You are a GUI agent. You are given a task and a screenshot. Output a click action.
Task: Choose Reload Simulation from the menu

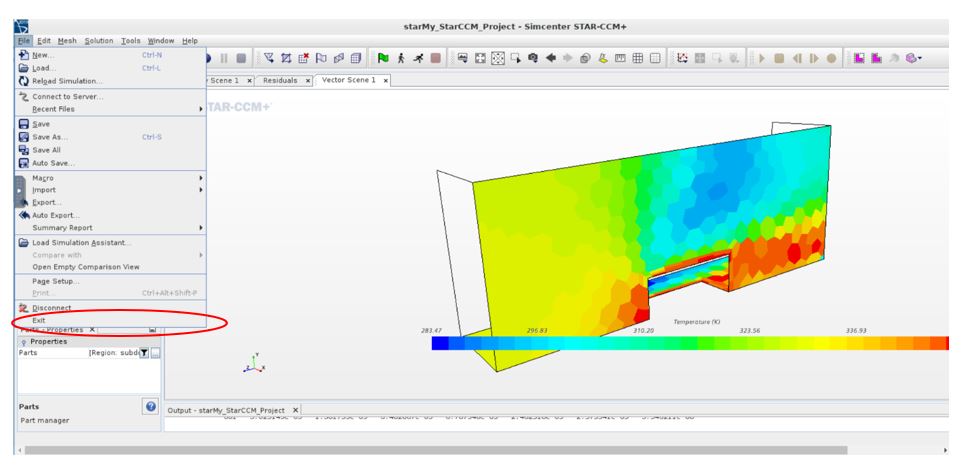tap(111, 81)
